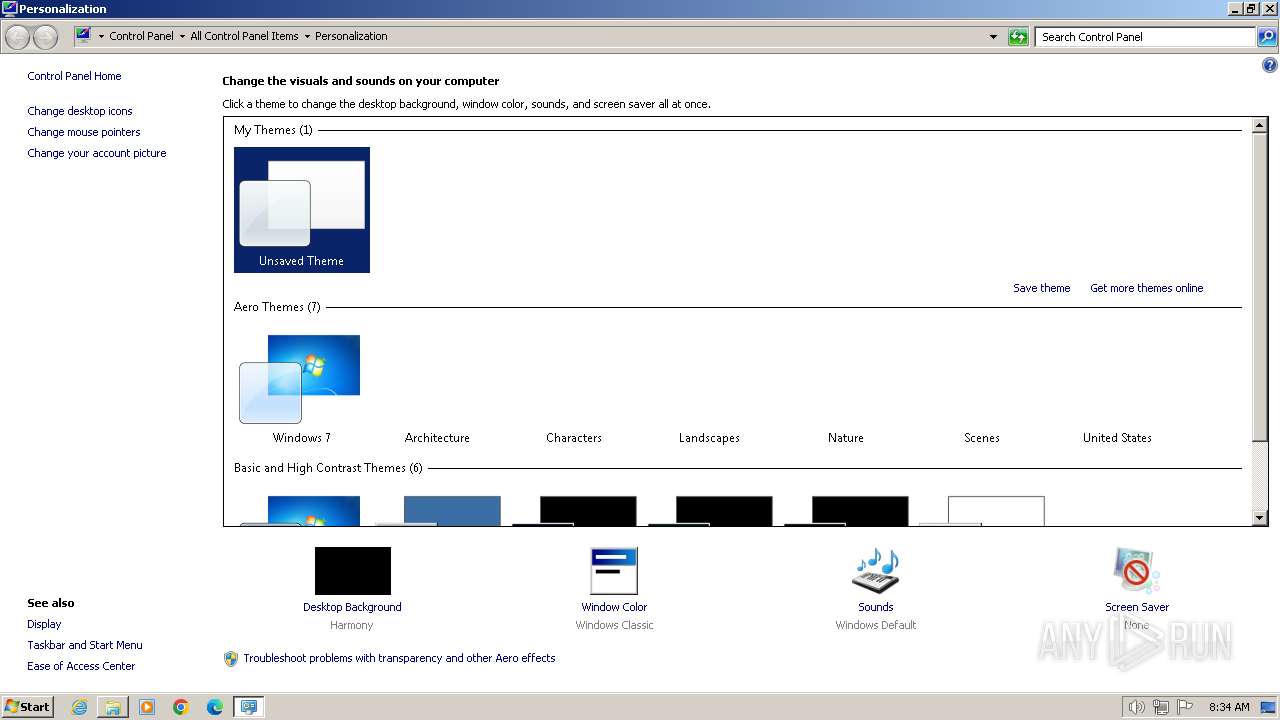This screenshot has width=1280, height=720.
Task: Click the Refresh button in address bar
Action: click(1018, 37)
